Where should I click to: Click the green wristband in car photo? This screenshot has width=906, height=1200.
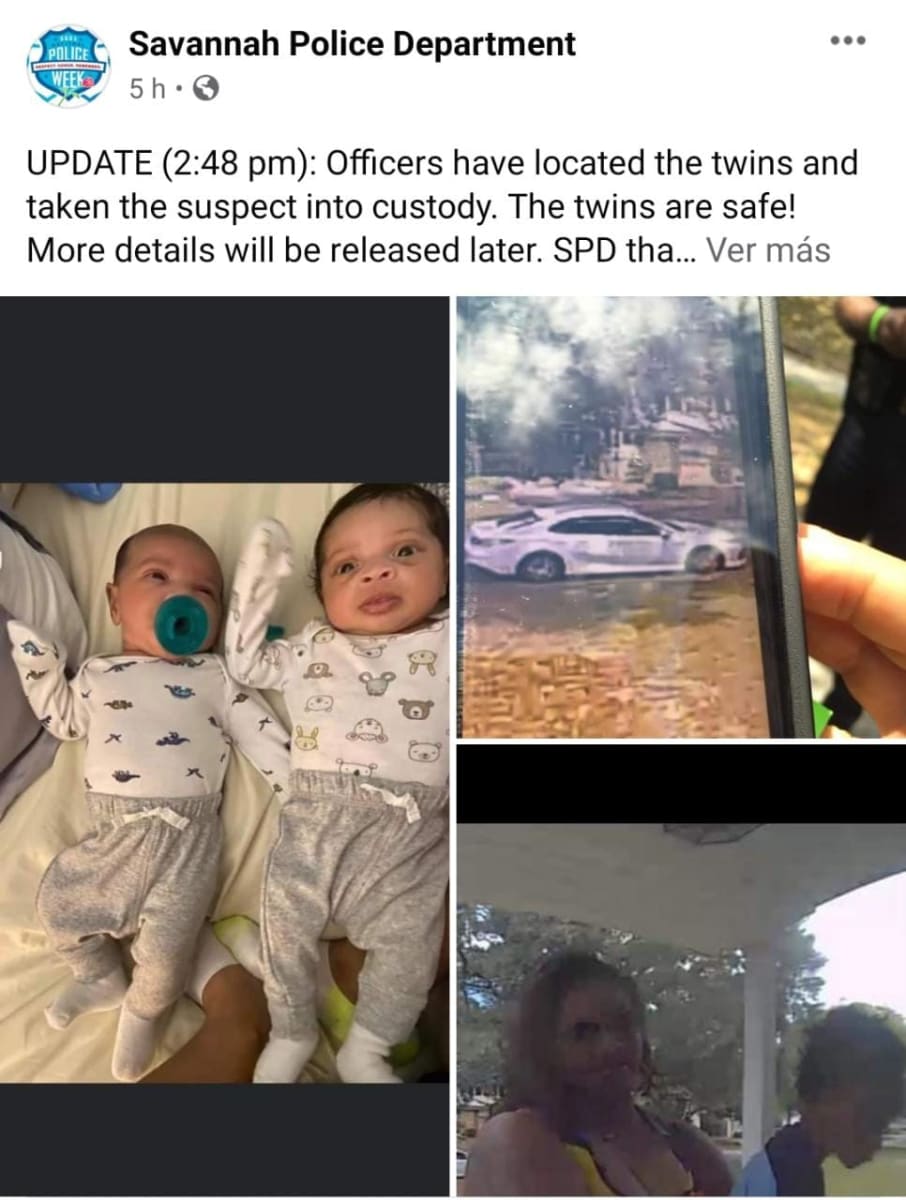pos(879,322)
